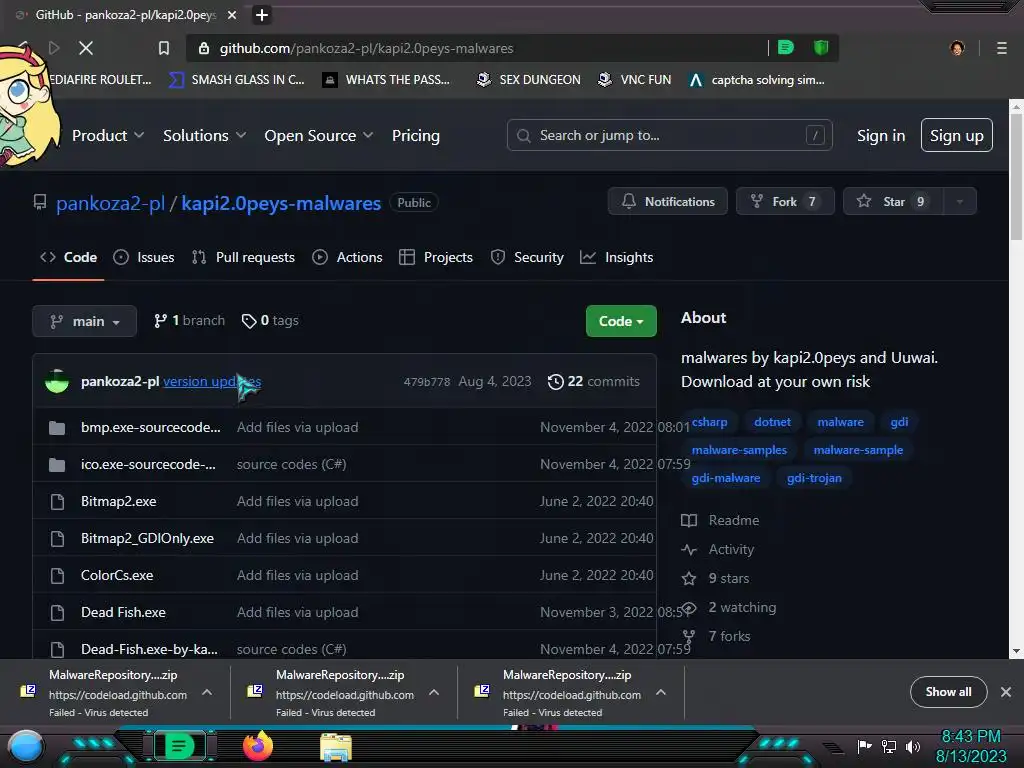The width and height of the screenshot is (1024, 768).
Task: Open kapi2.0peys-malwares repository link
Action: 281,203
